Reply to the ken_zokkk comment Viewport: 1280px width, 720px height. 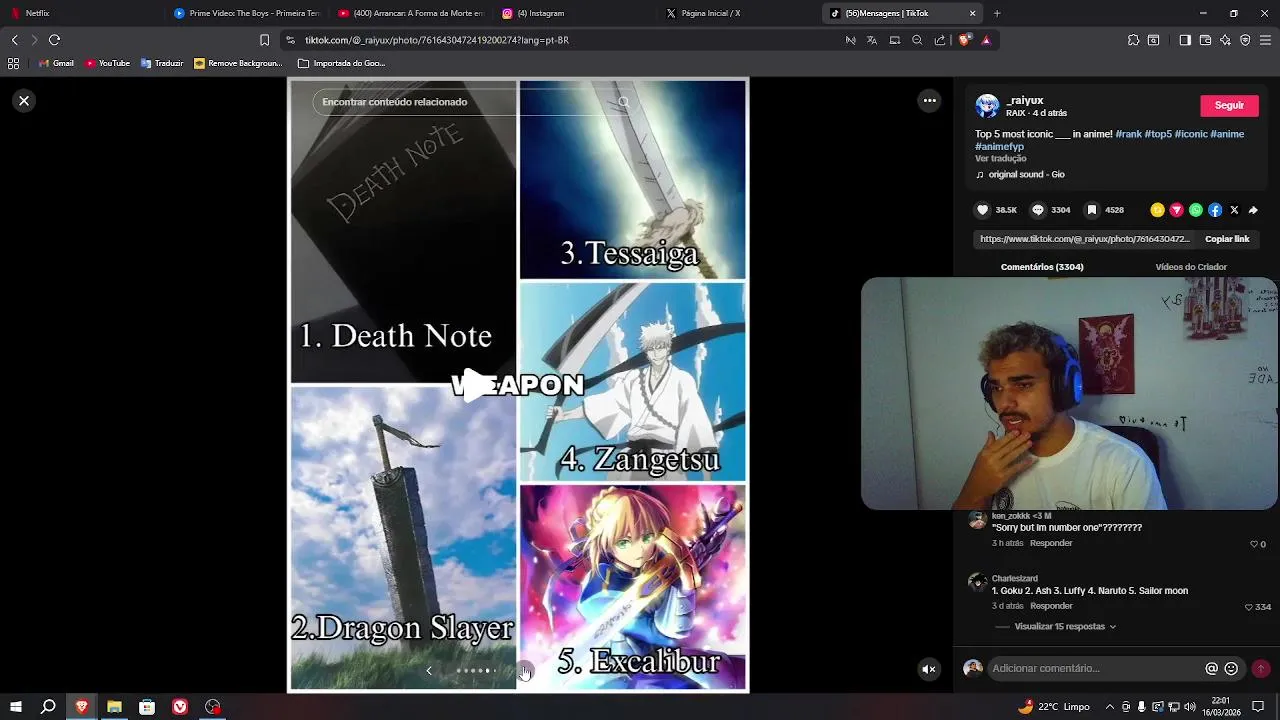click(1051, 543)
